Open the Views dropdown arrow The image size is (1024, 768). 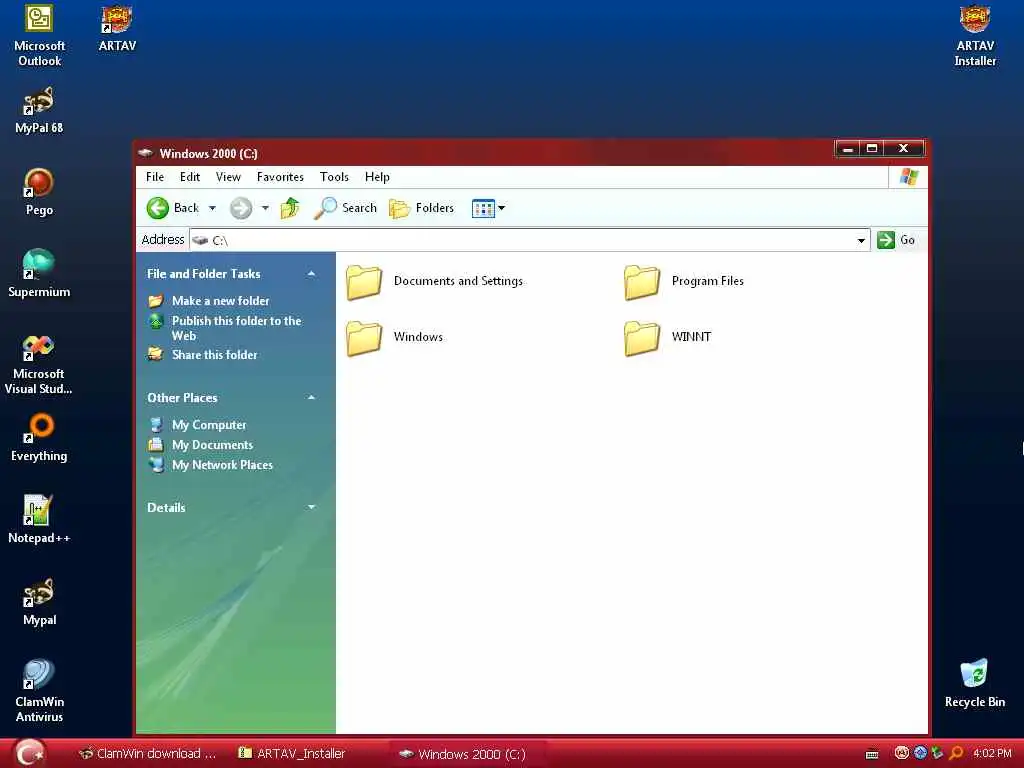pyautogui.click(x=502, y=208)
